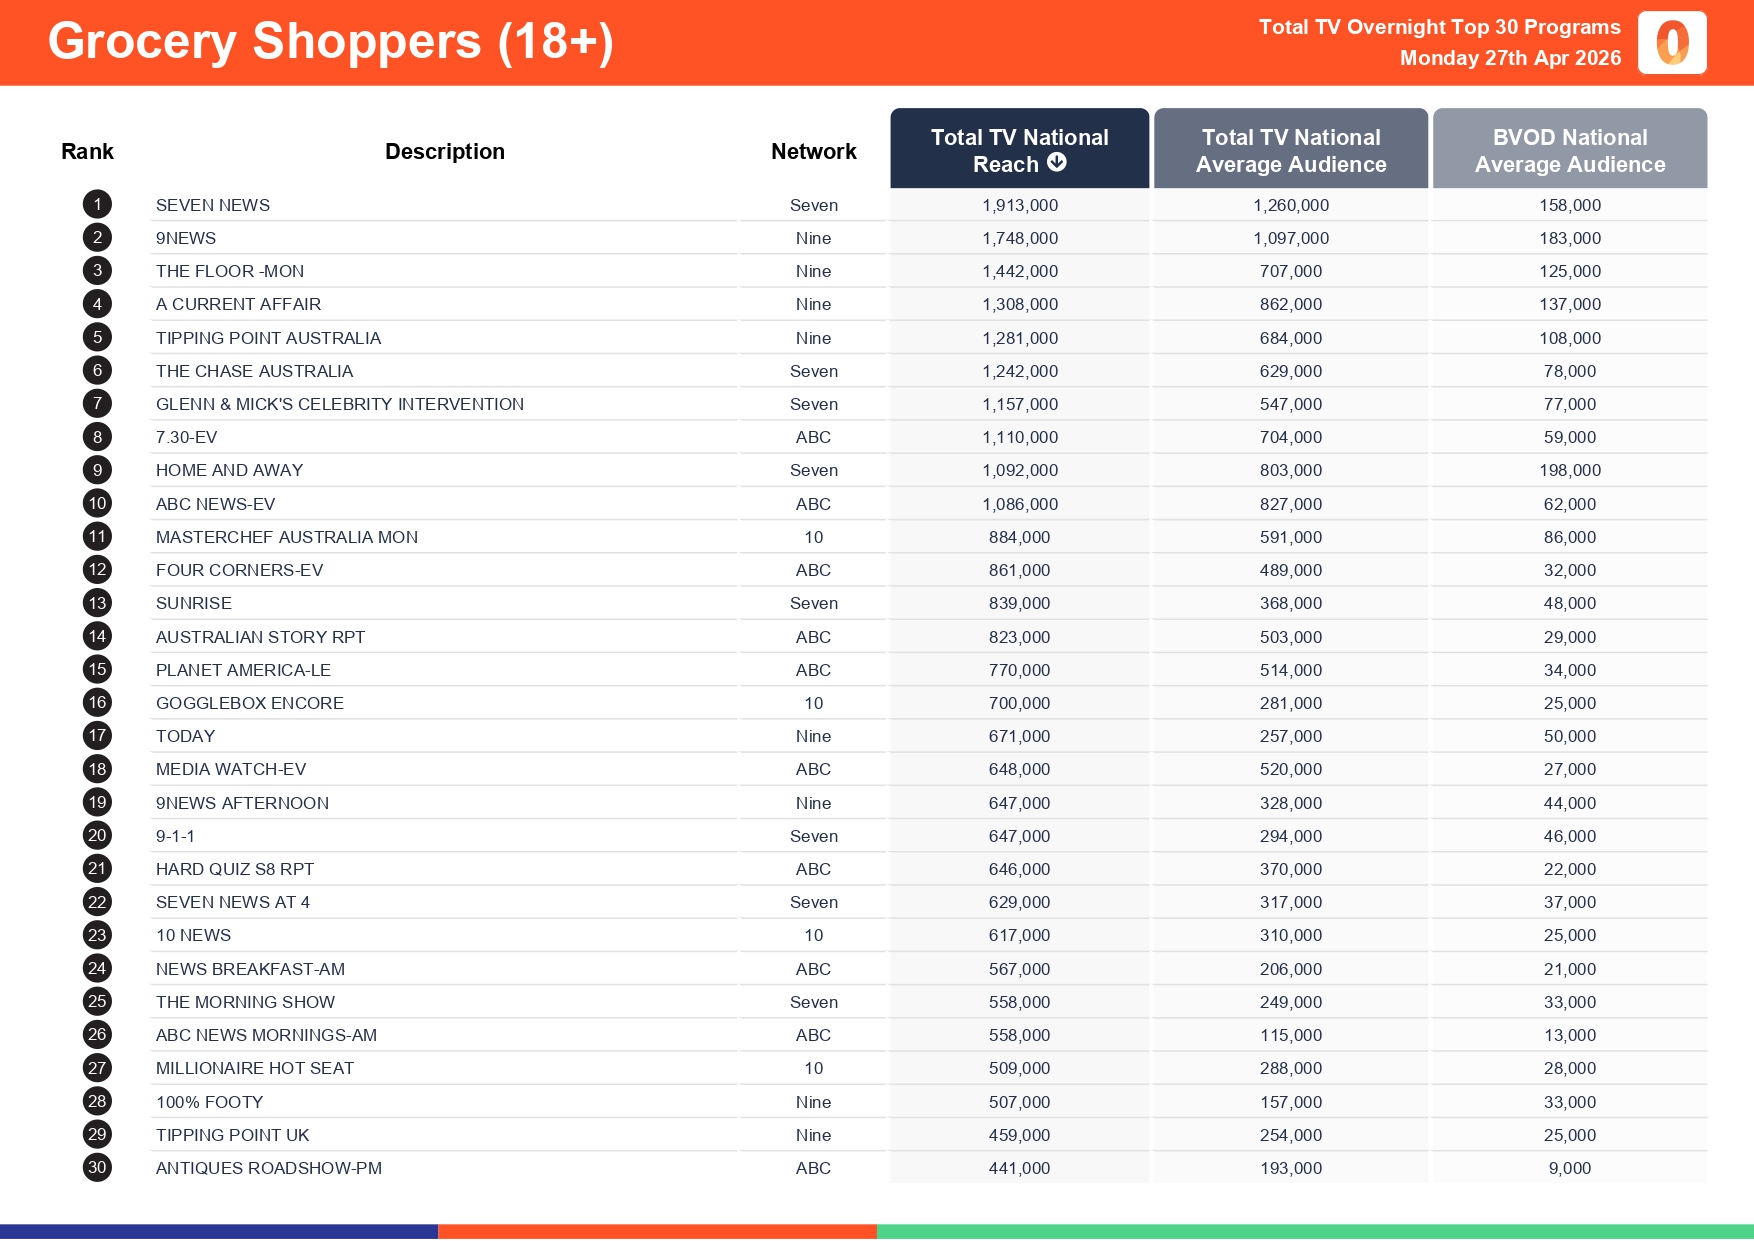Click the green footer color bar
Image resolution: width=1754 pixels, height=1241 pixels.
[x=1314, y=1232]
